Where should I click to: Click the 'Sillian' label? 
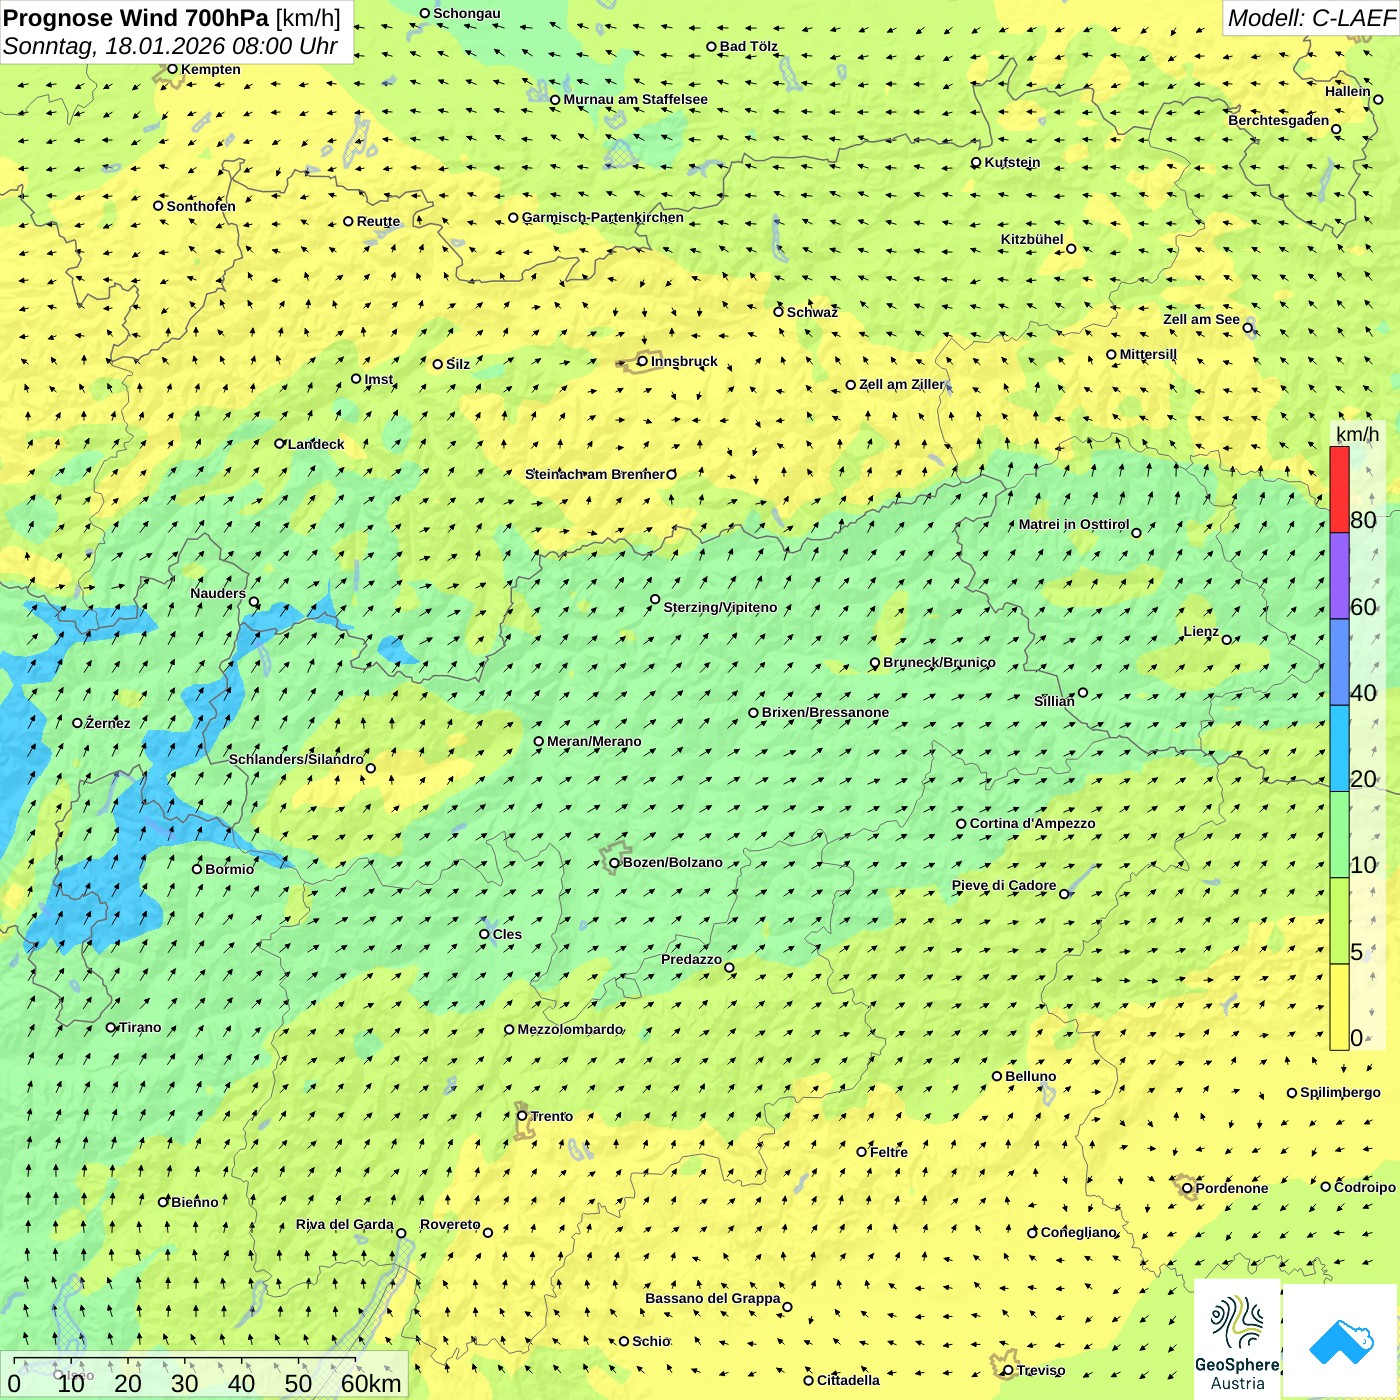pos(1054,701)
